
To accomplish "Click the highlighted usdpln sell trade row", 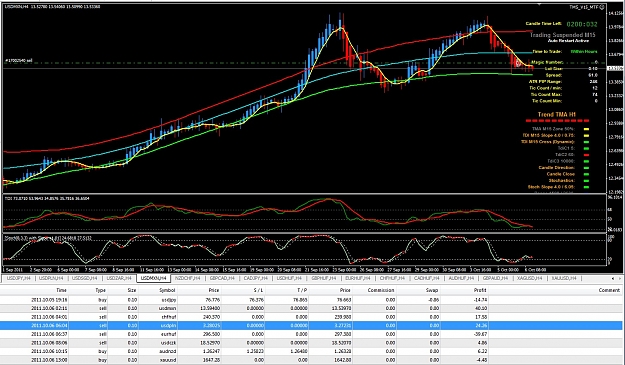I will click(311, 326).
